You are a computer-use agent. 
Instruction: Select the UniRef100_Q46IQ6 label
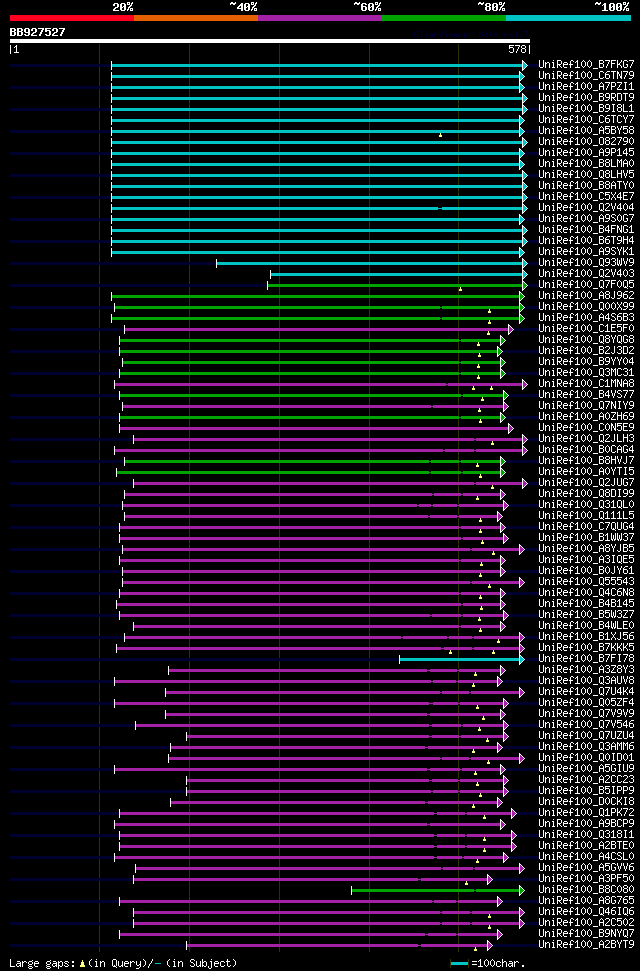(x=586, y=913)
